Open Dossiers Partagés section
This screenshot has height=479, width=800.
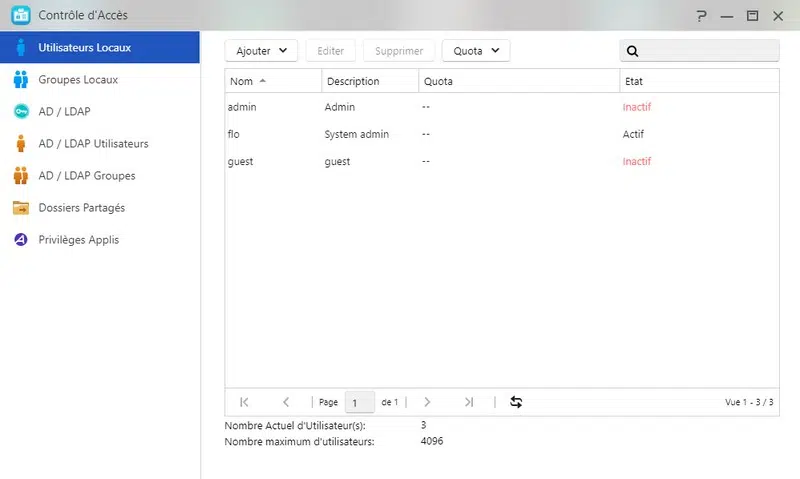click(x=100, y=208)
